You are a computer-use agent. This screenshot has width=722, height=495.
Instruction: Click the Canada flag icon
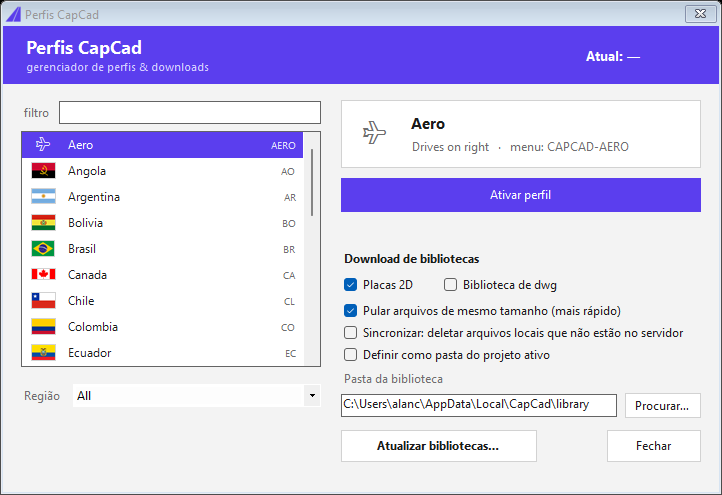tap(43, 274)
